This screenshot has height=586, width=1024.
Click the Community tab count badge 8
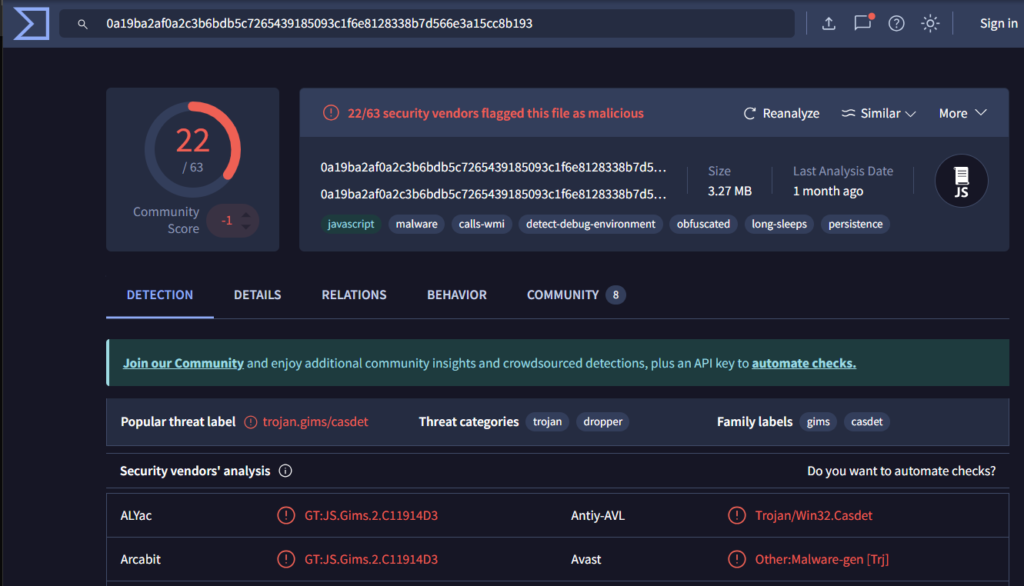coord(615,295)
